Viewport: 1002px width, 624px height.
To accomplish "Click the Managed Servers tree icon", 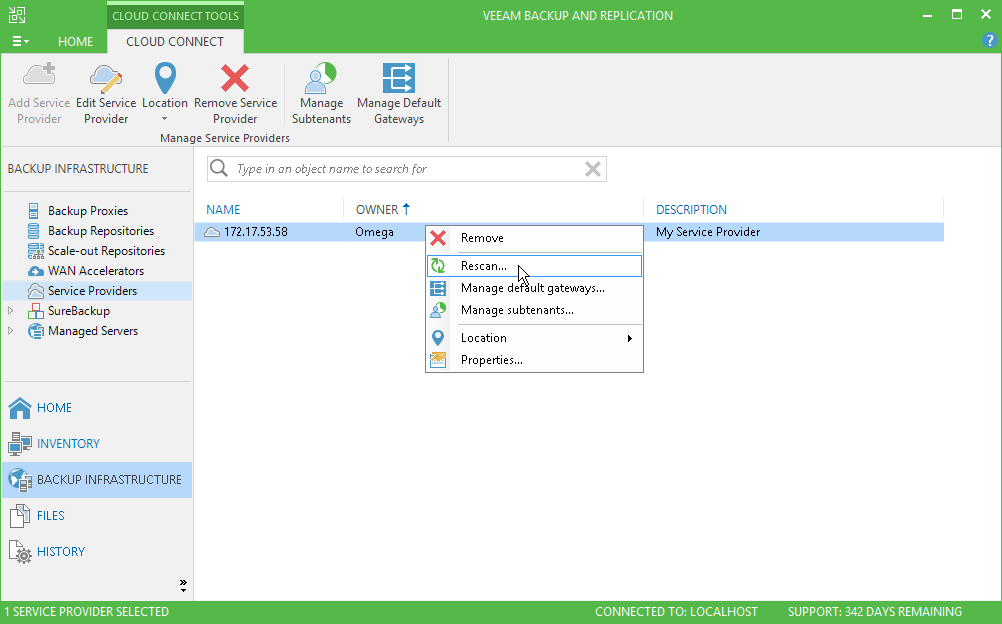I will click(36, 331).
